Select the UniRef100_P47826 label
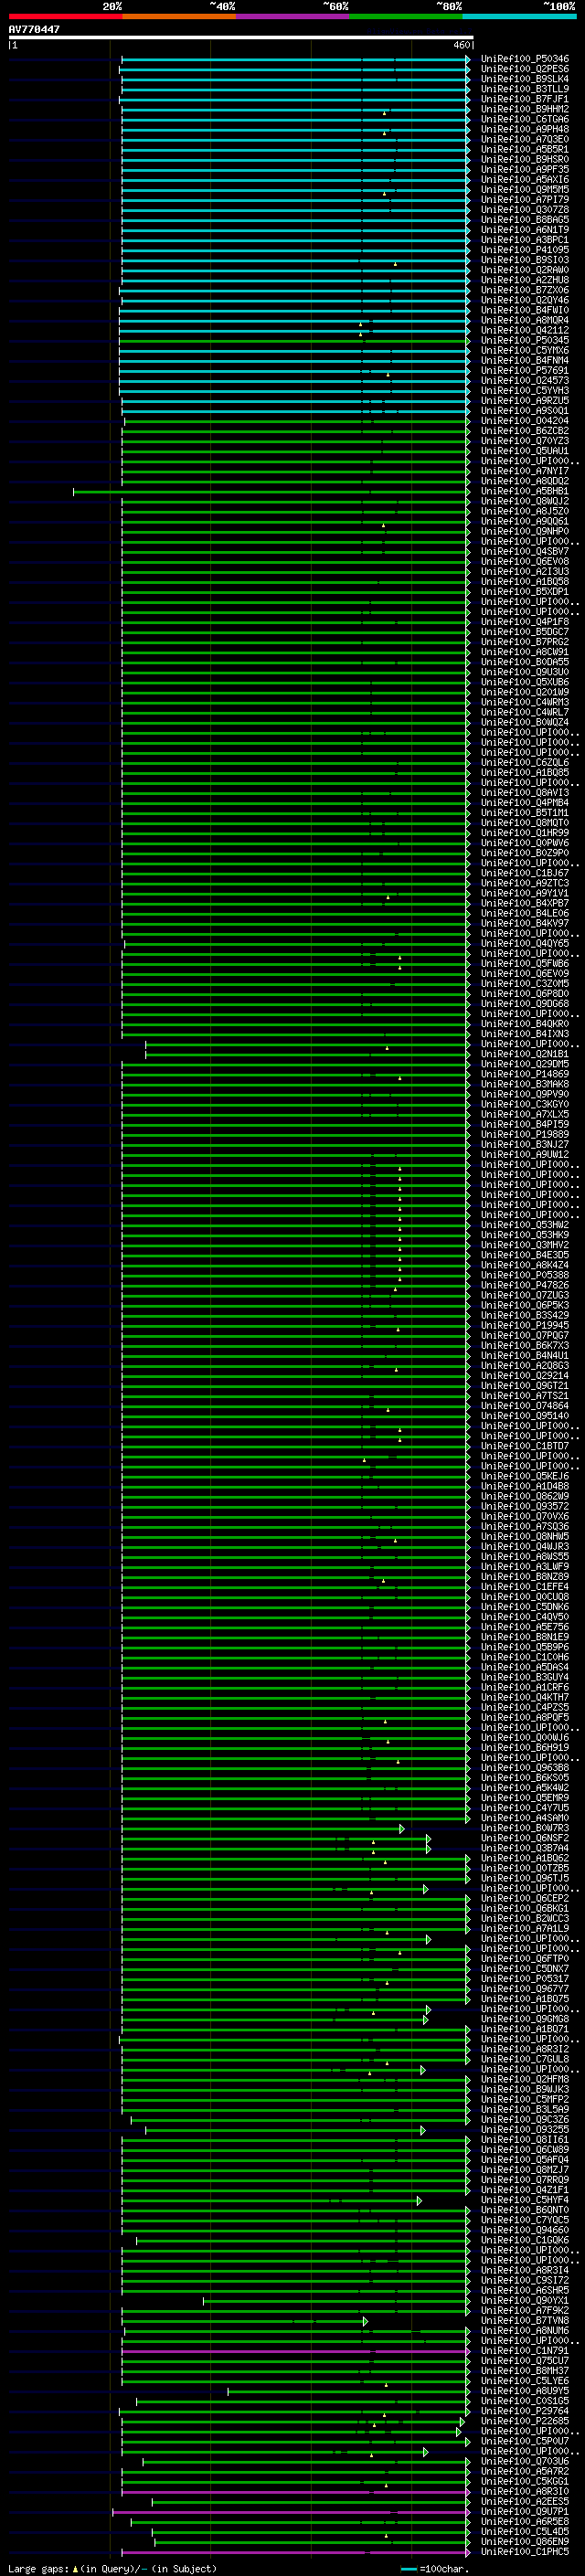Image resolution: width=585 pixels, height=2576 pixels. [x=524, y=1285]
